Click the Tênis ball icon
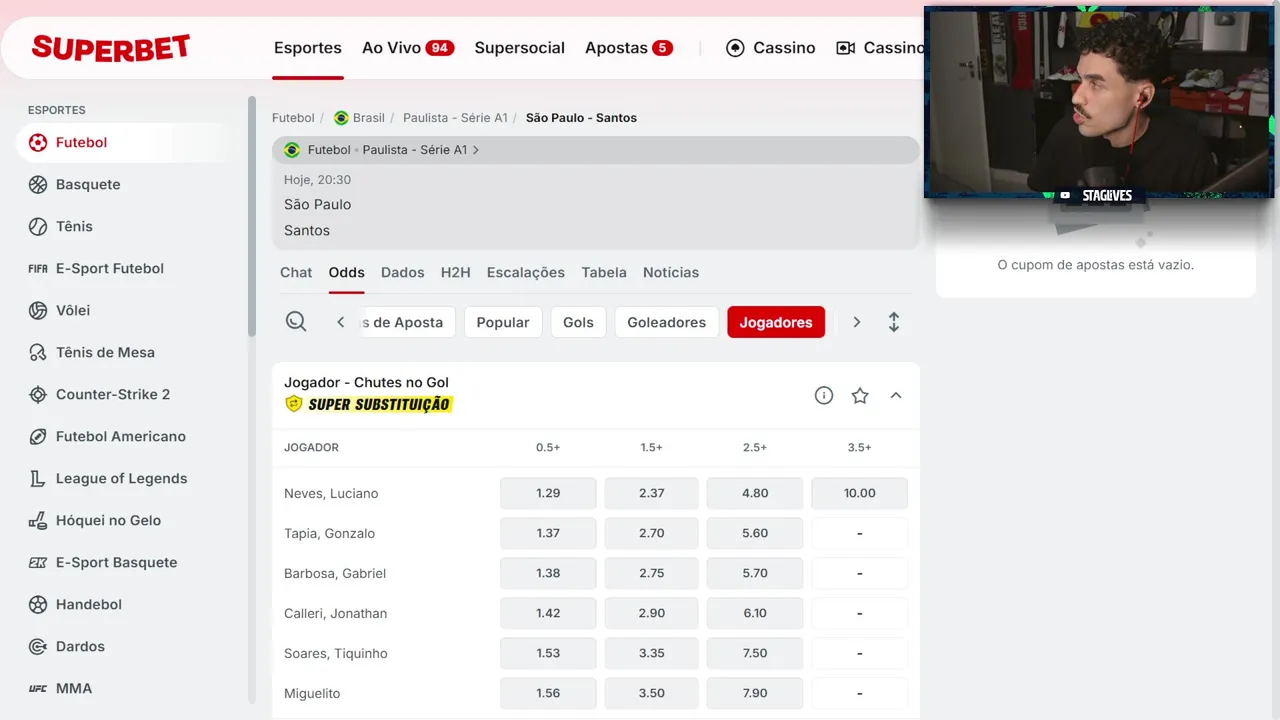Screen dimensions: 1280x720 [38, 227]
